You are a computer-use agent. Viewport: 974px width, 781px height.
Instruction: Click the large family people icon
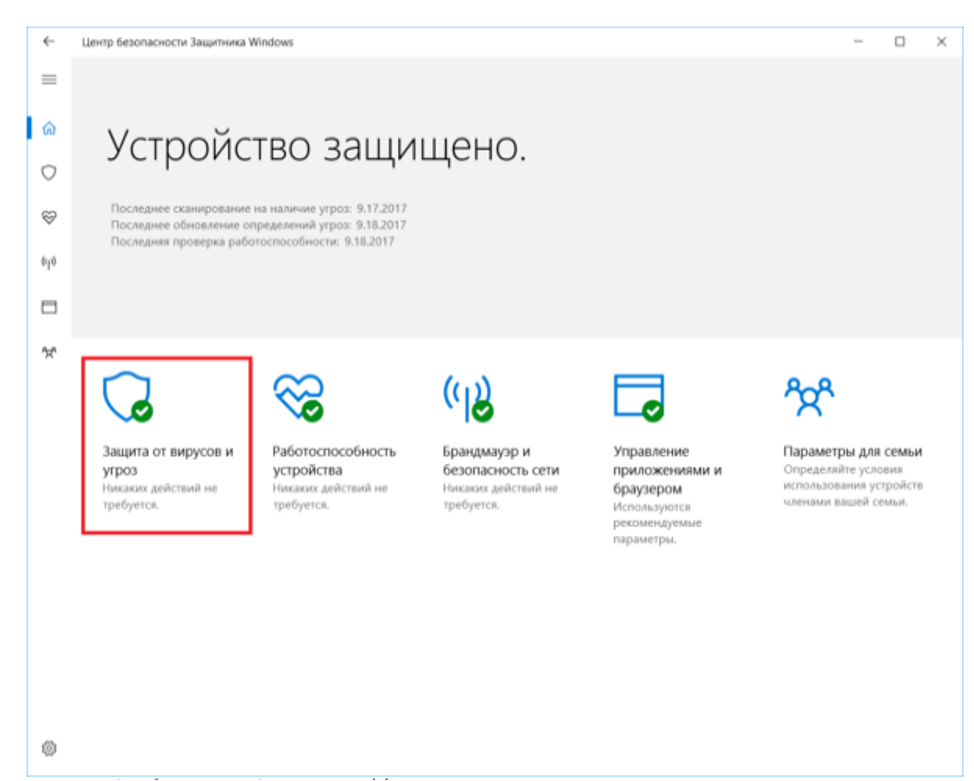[808, 396]
